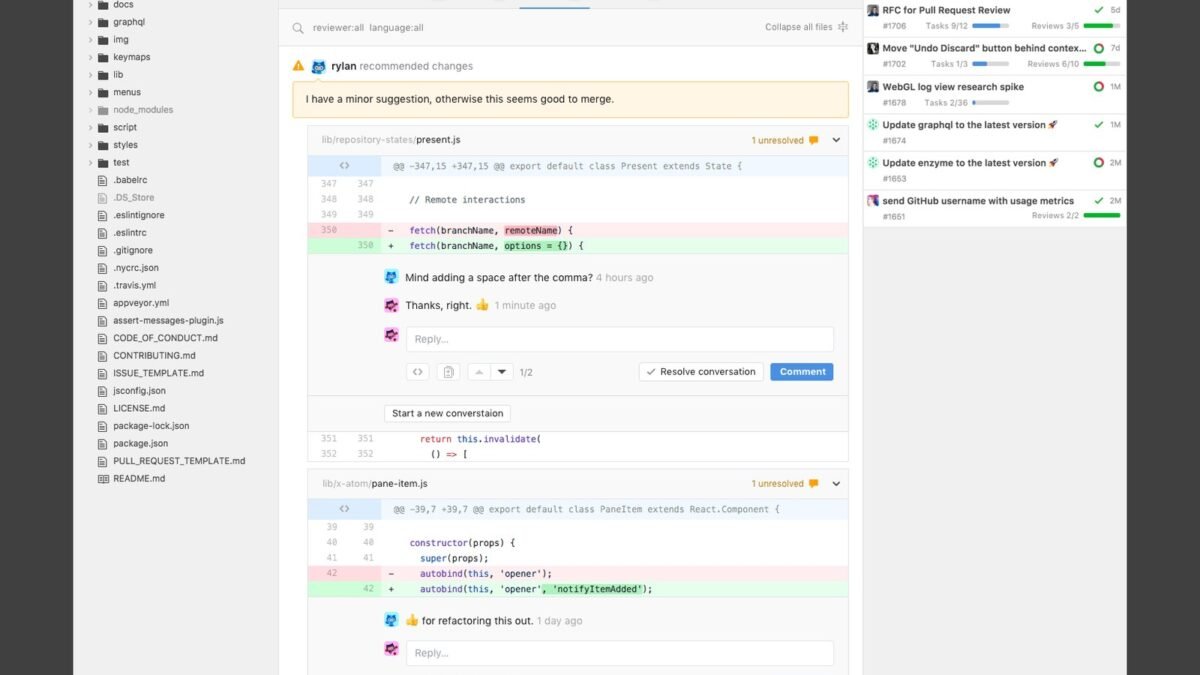The width and height of the screenshot is (1200, 675).
Task: Click bot avatar on Update graphql PR
Action: [873, 125]
